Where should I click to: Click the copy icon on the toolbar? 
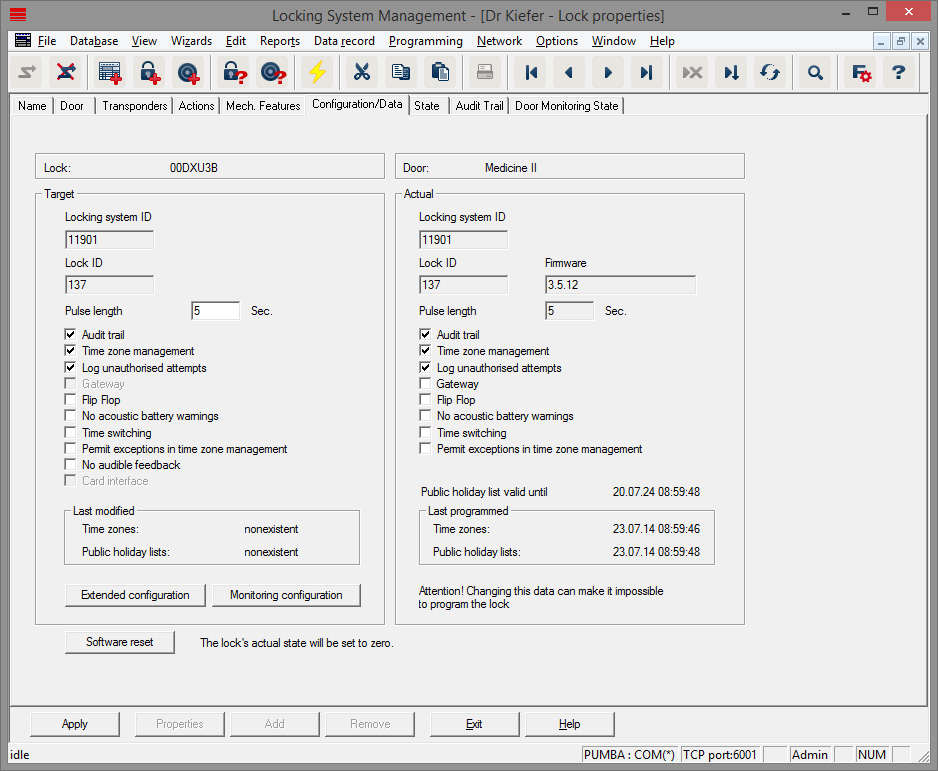pyautogui.click(x=401, y=72)
